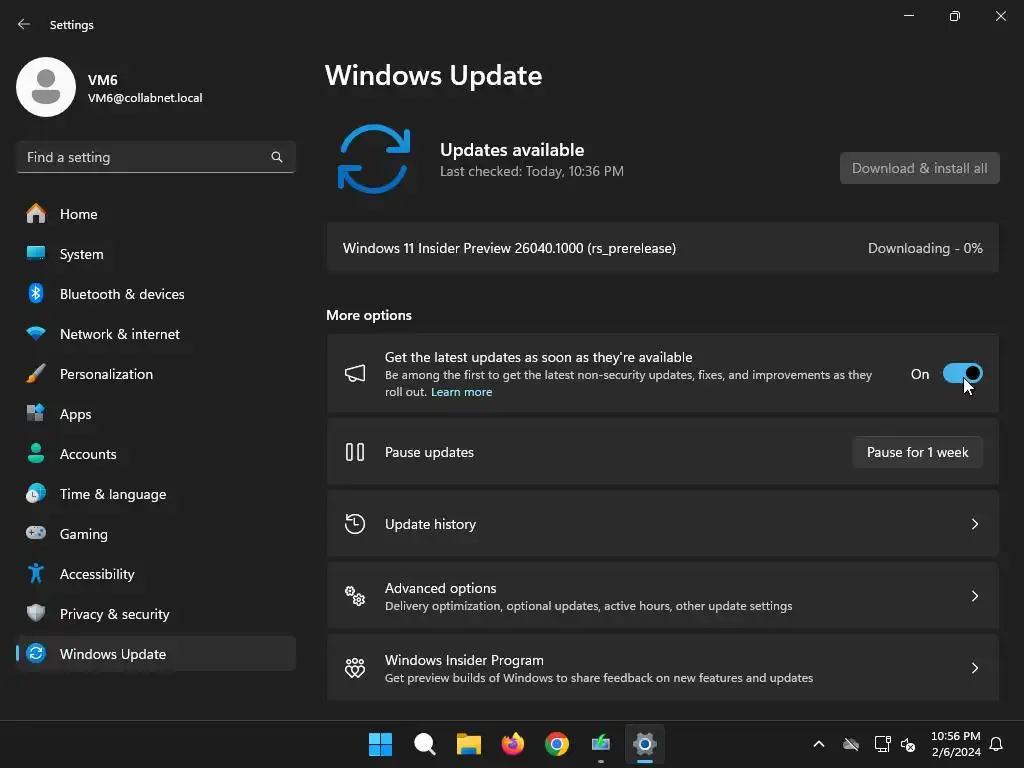Screen dimensions: 1024x768
Task: Click the muted volume tray icon
Action: (908, 744)
